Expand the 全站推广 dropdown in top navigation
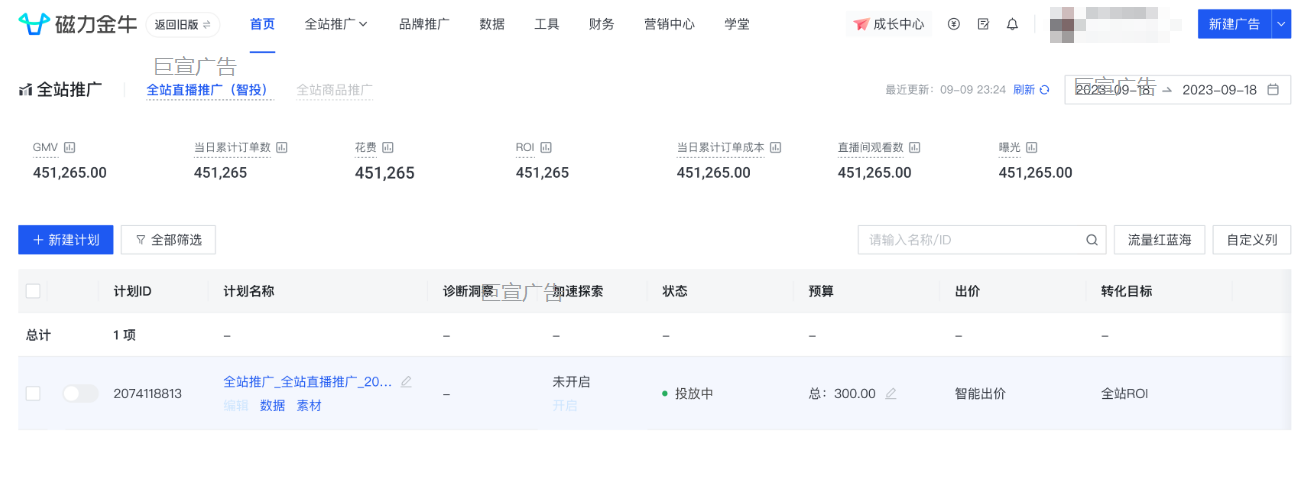The image size is (1306, 493). point(336,24)
